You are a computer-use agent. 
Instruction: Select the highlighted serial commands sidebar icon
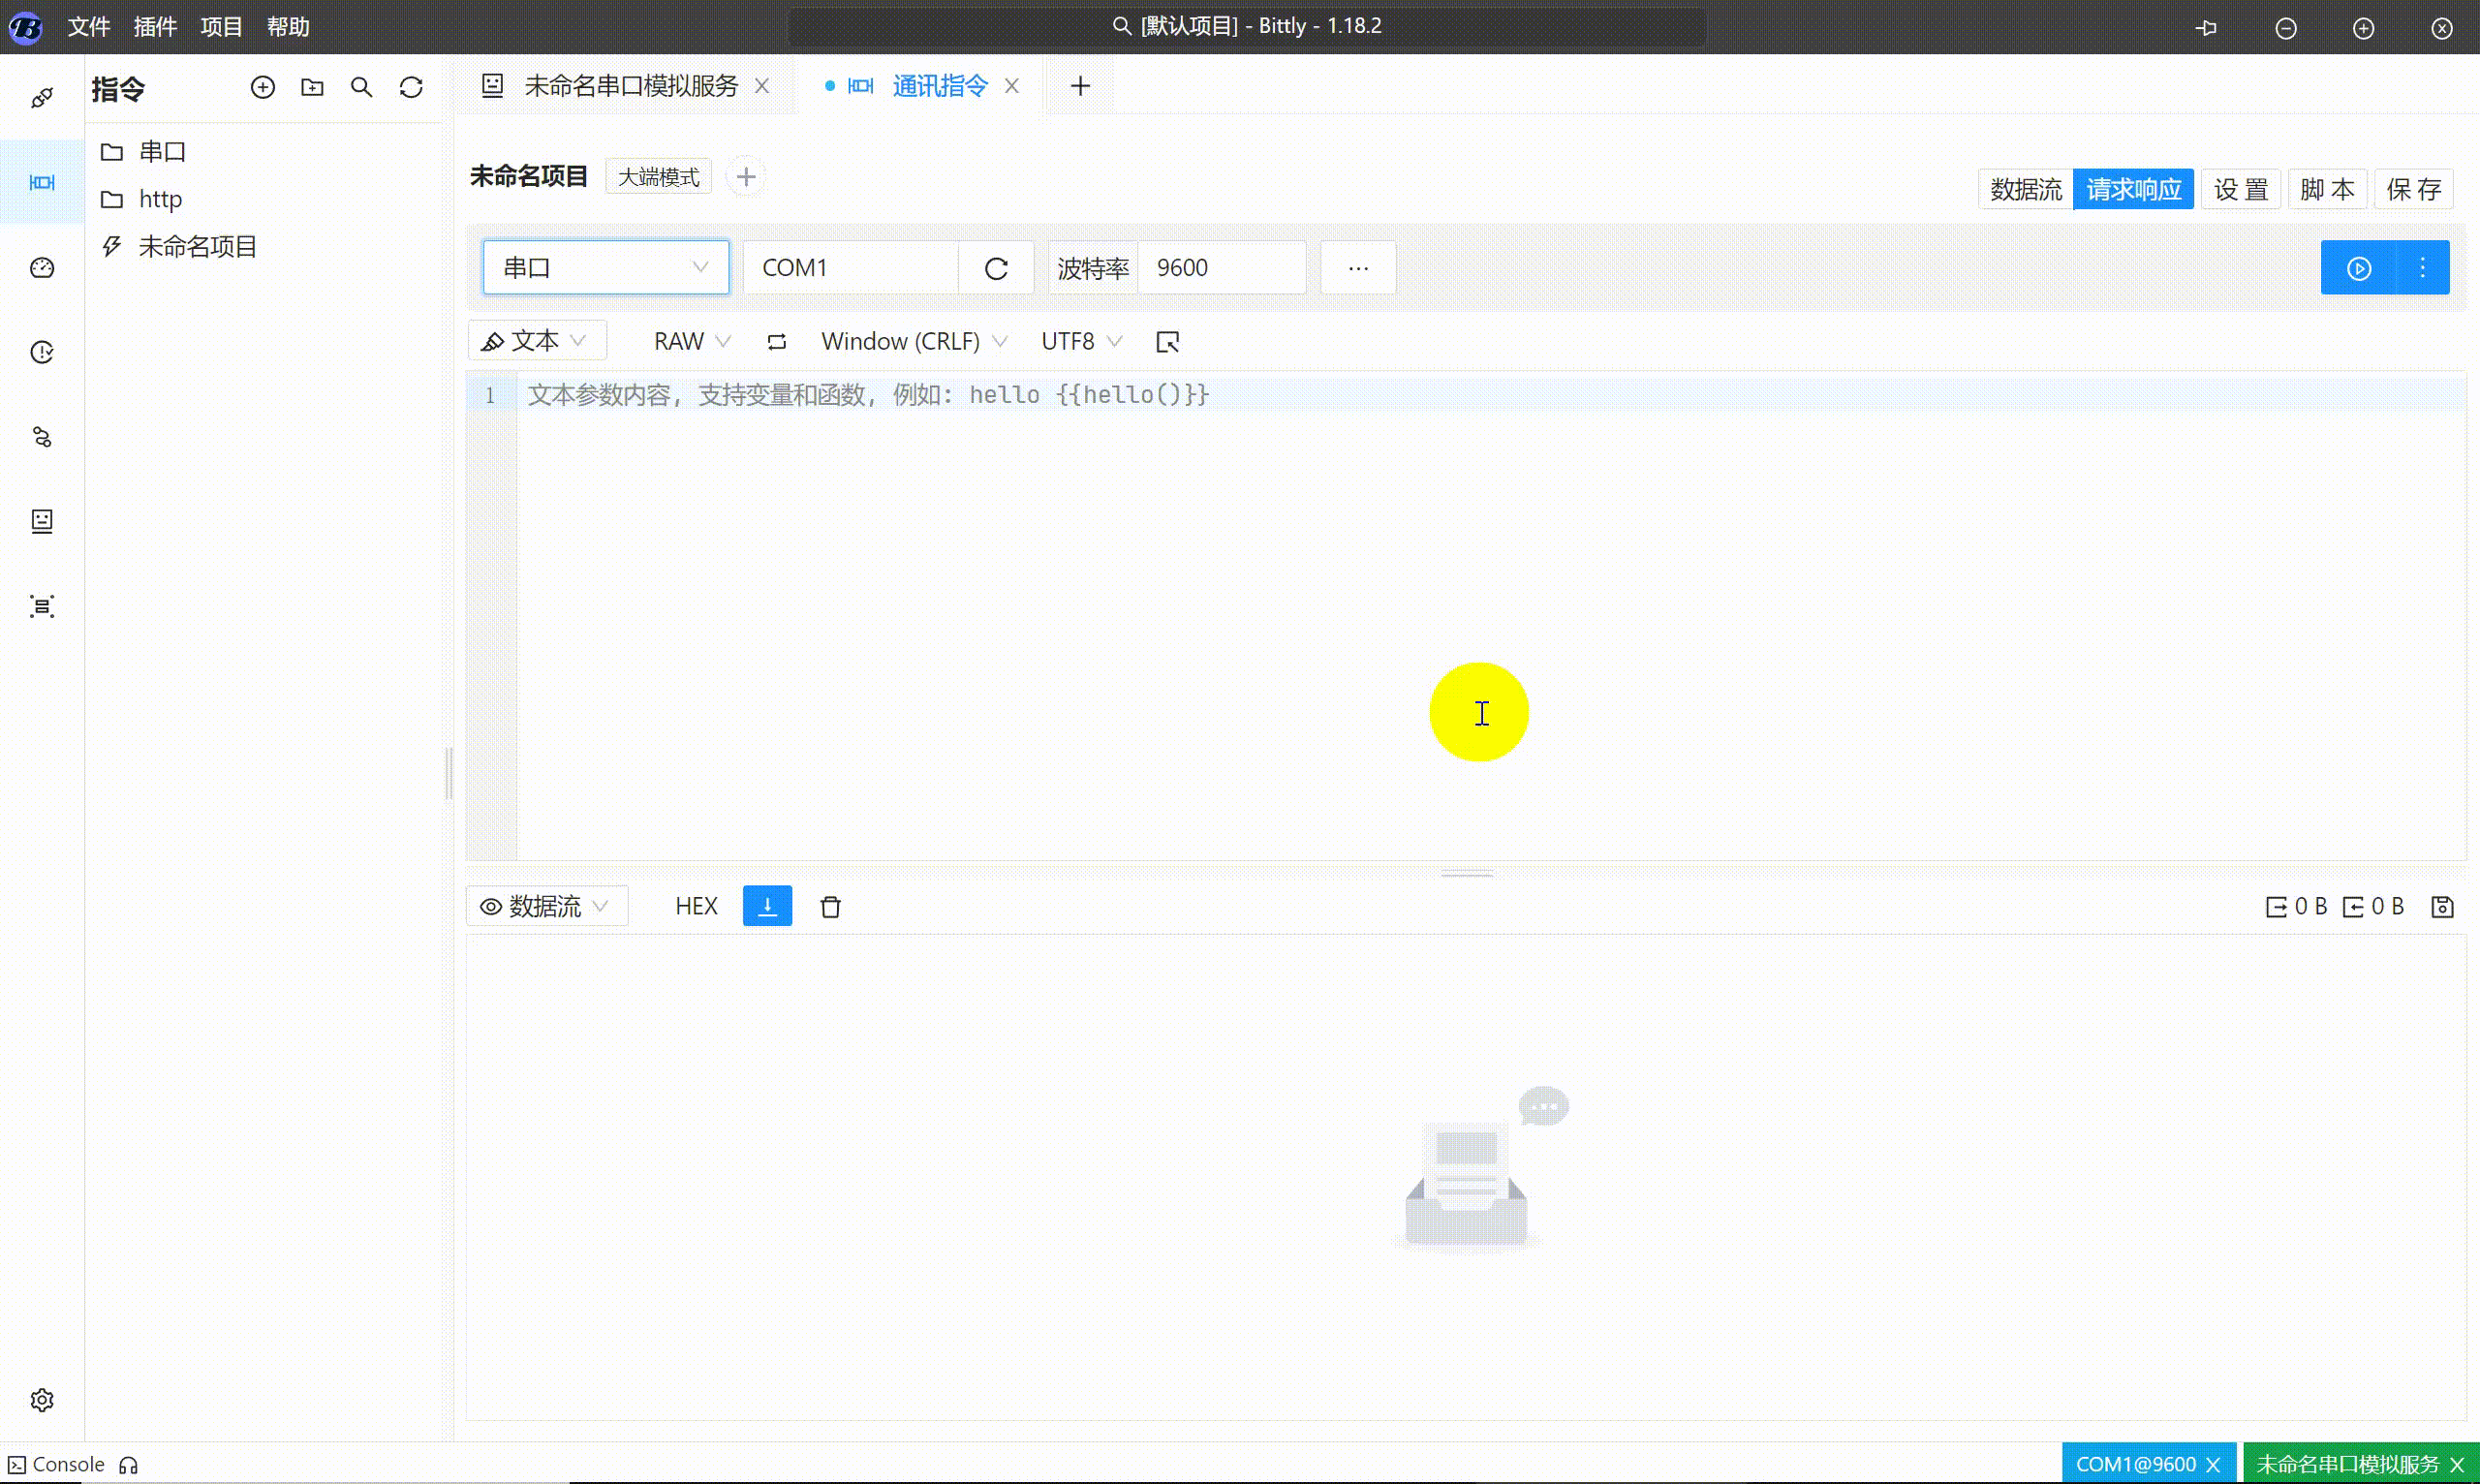pyautogui.click(x=41, y=183)
